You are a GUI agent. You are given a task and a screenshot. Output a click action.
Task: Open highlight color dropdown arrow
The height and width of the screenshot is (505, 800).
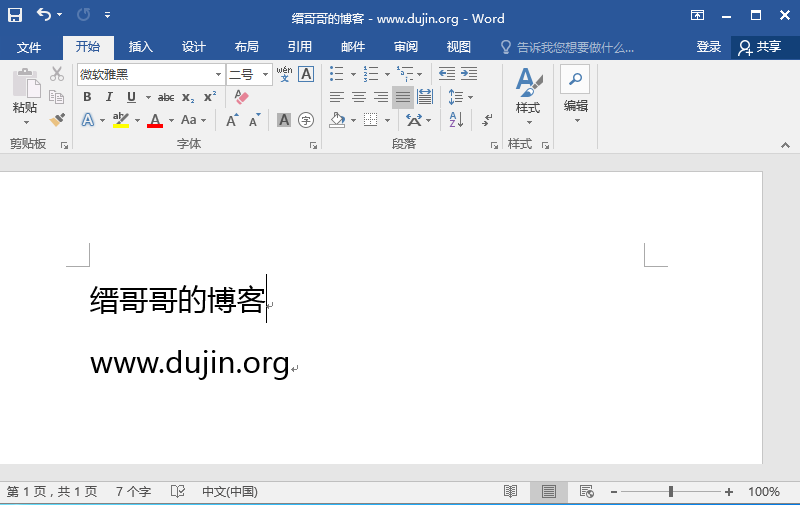(137, 120)
